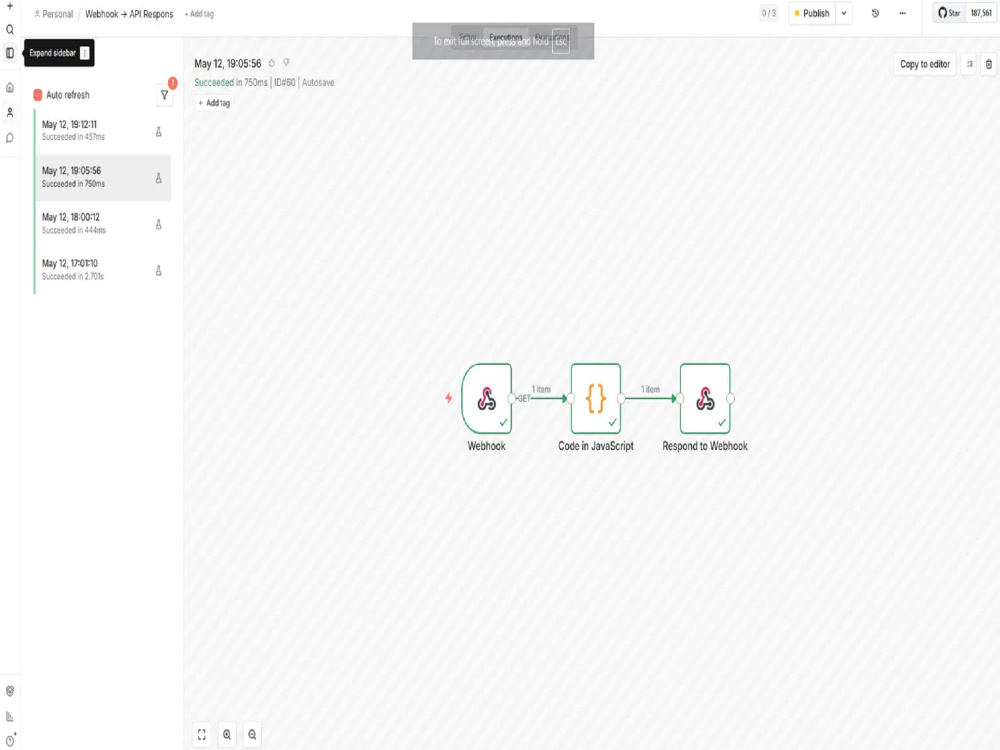Click the icon button beside Copy to editor
The width and height of the screenshot is (1000, 750).
pos(969,64)
